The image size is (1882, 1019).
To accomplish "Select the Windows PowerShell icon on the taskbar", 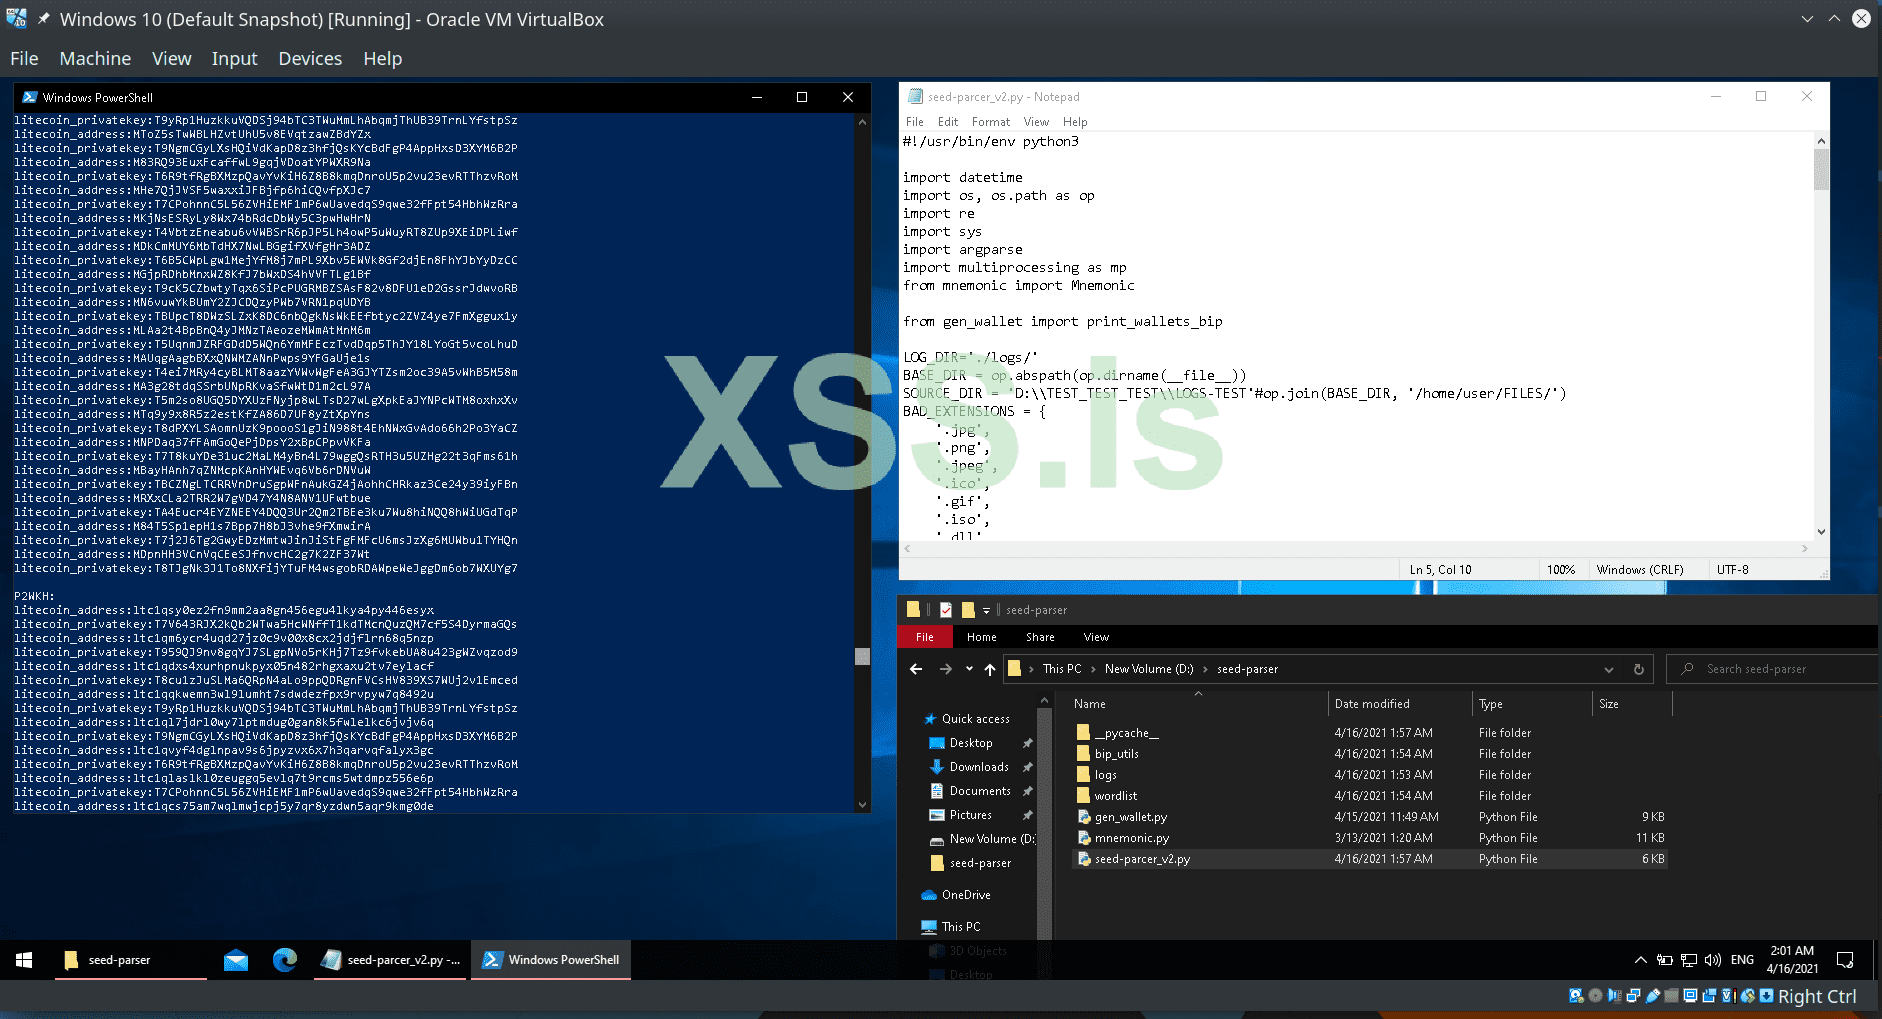I will 550,959.
